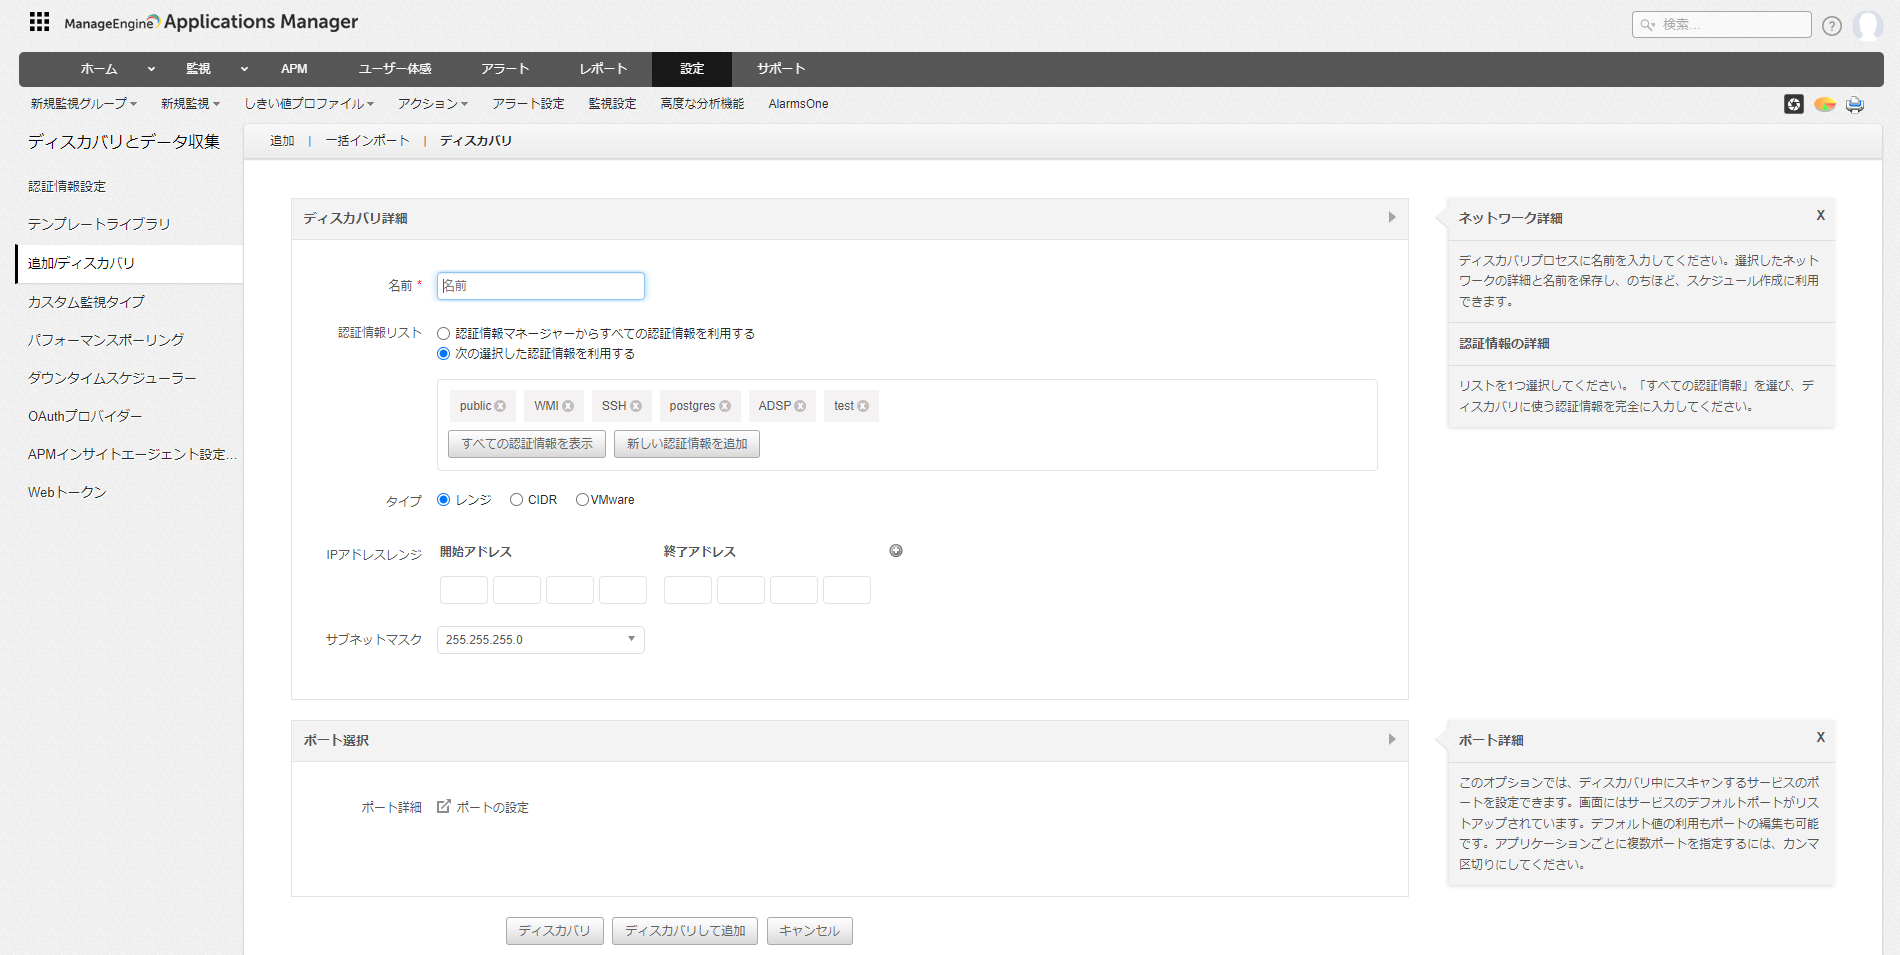Image resolution: width=1900 pixels, height=955 pixels.
Task: Expand the 監視 menu arrow
Action: point(244,69)
